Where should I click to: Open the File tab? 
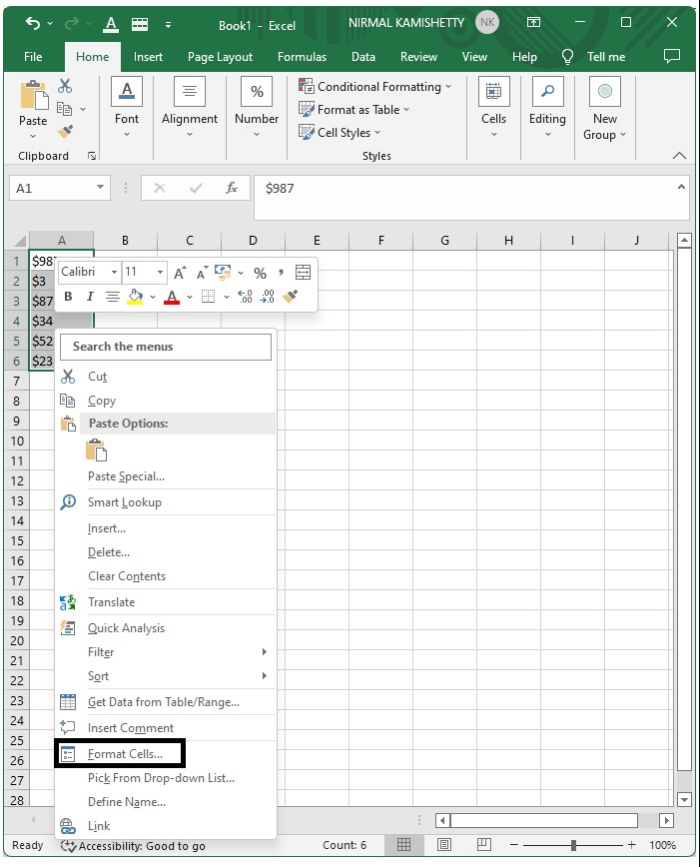coord(33,57)
